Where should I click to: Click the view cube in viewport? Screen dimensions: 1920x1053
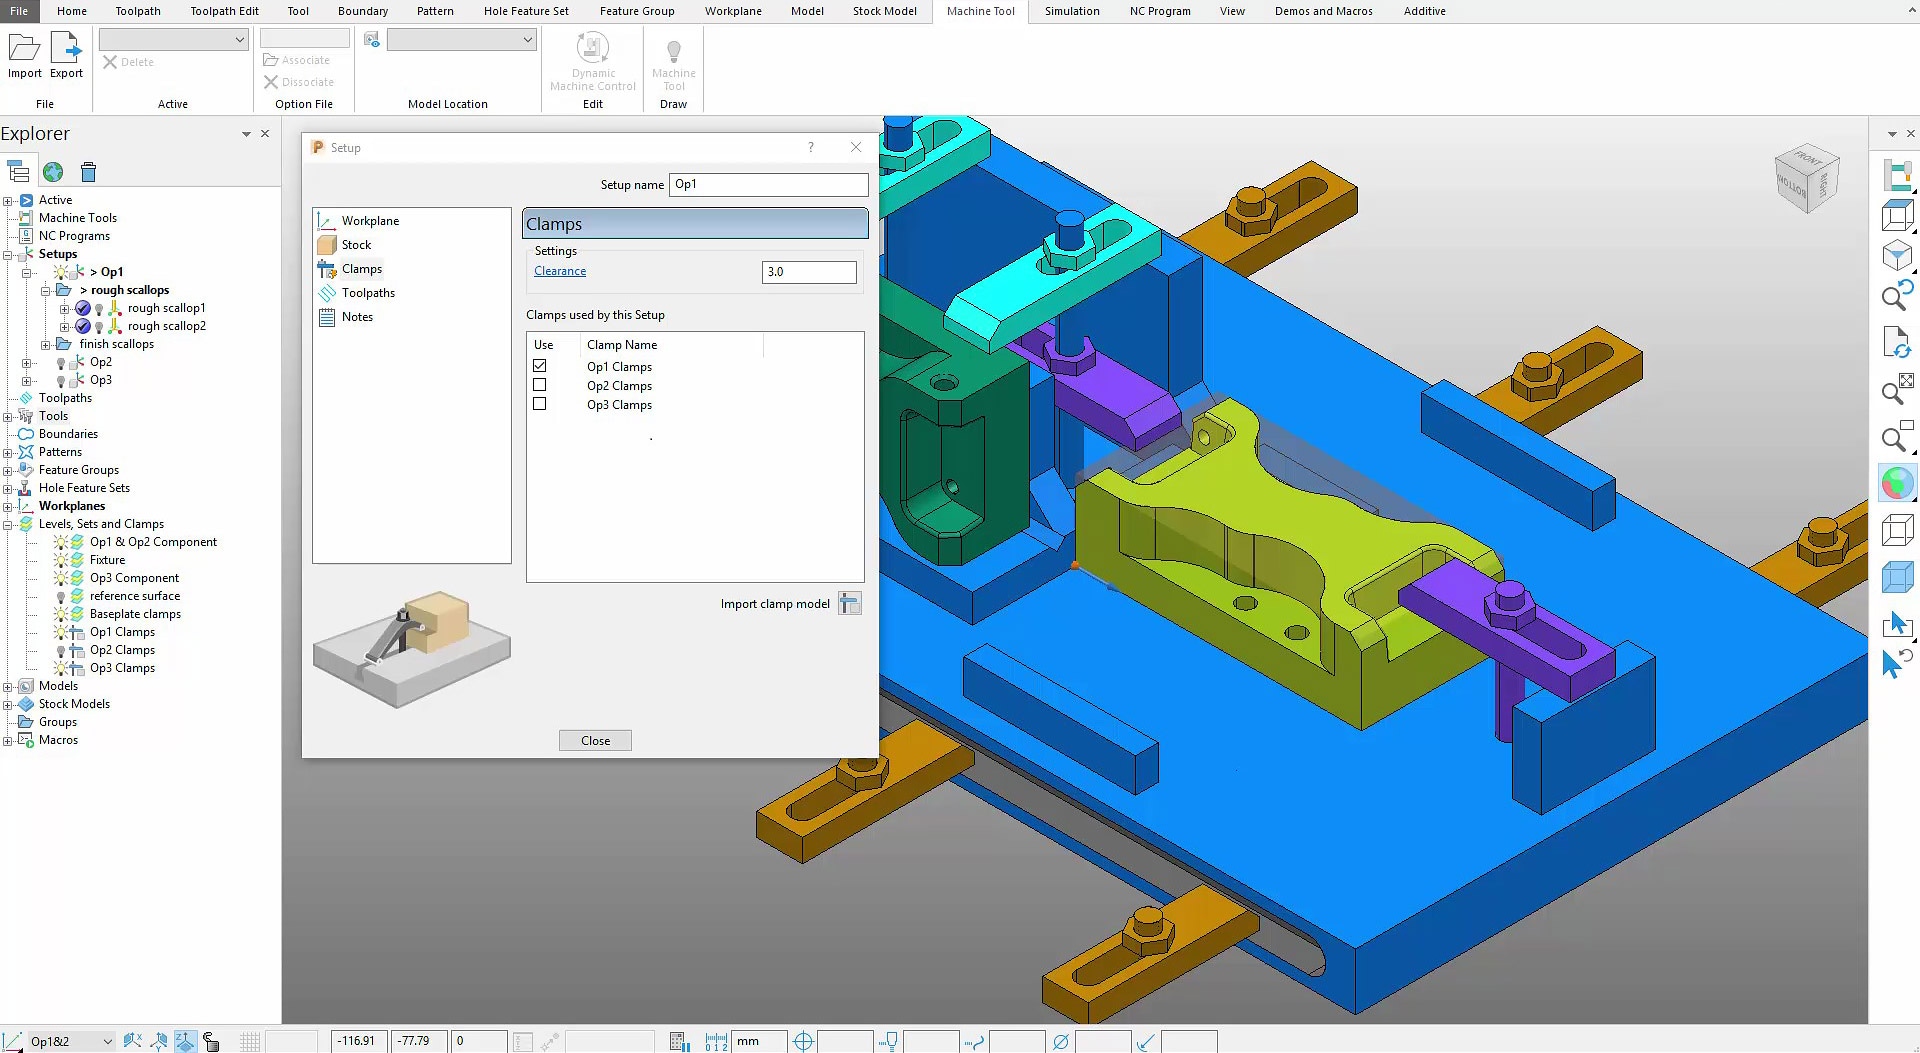click(x=1806, y=179)
